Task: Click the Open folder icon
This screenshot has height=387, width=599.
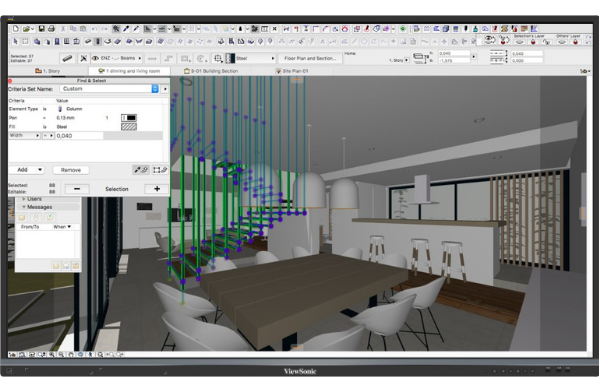Action: pos(26,29)
